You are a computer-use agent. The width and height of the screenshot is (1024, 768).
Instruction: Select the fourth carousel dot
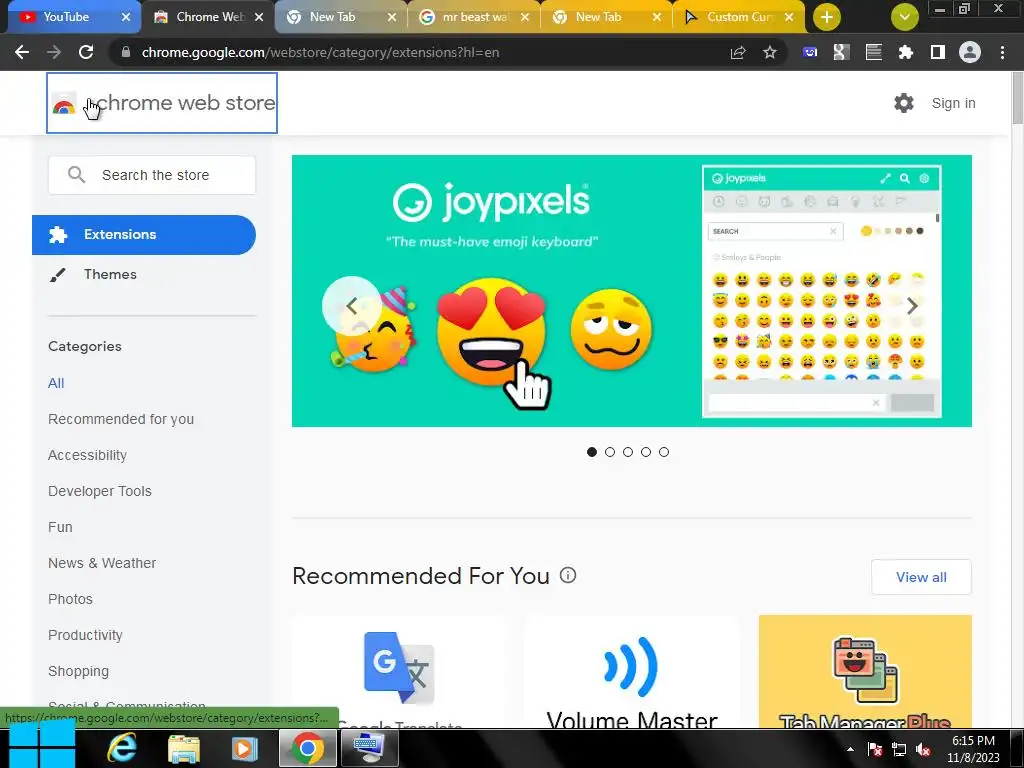point(646,452)
